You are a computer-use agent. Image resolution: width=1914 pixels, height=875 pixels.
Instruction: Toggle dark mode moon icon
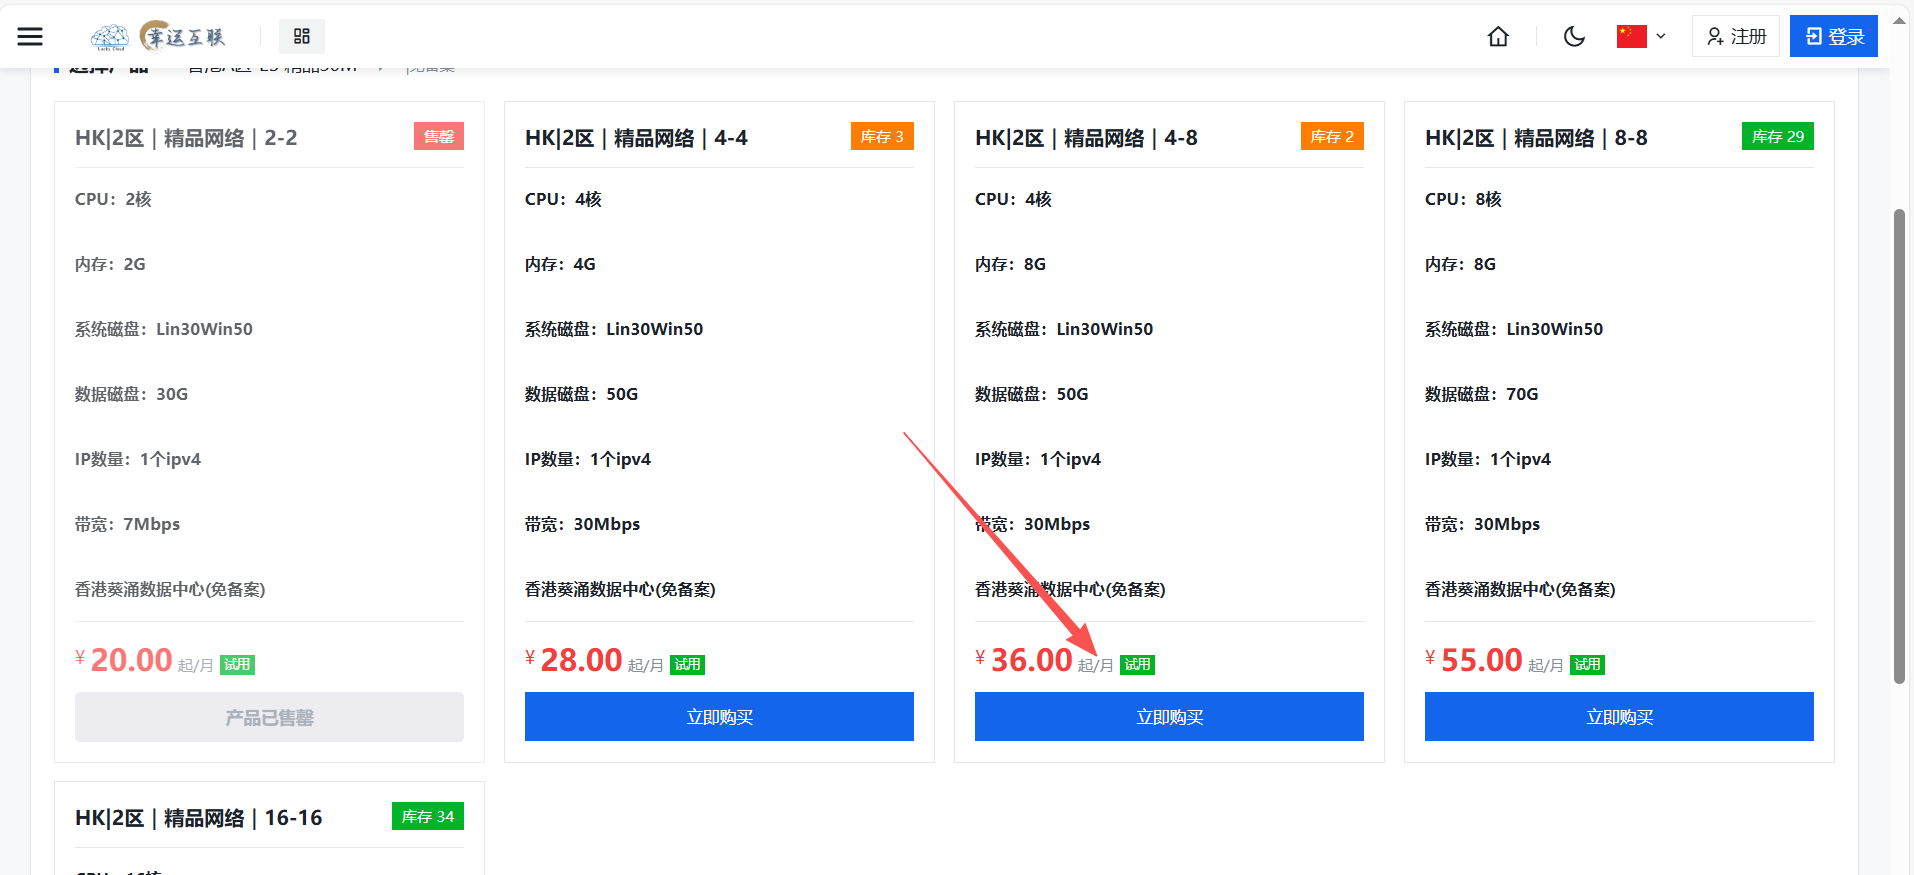(x=1573, y=37)
